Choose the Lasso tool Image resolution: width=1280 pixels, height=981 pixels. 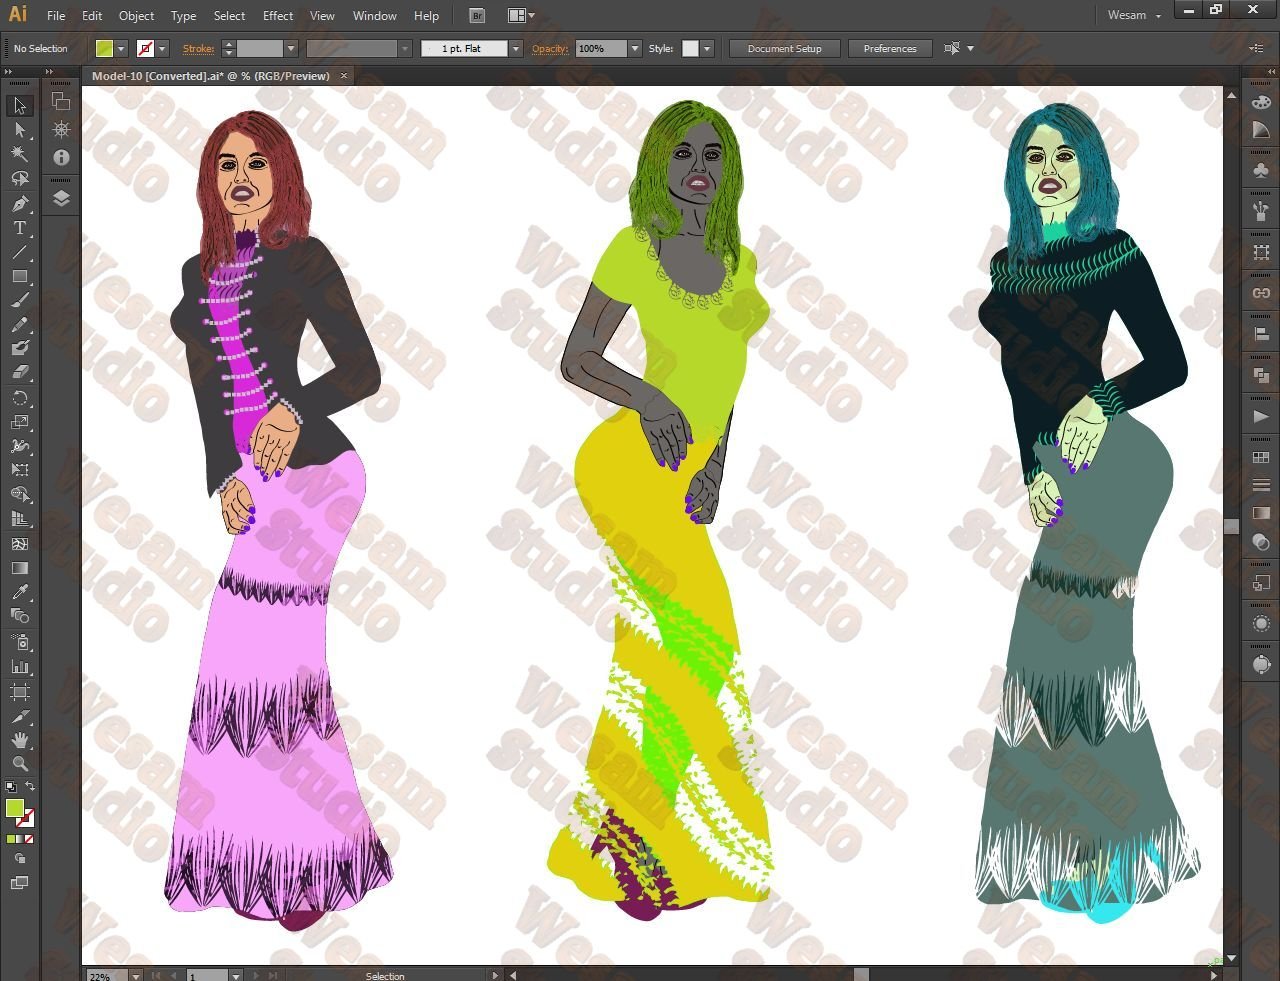tap(19, 179)
